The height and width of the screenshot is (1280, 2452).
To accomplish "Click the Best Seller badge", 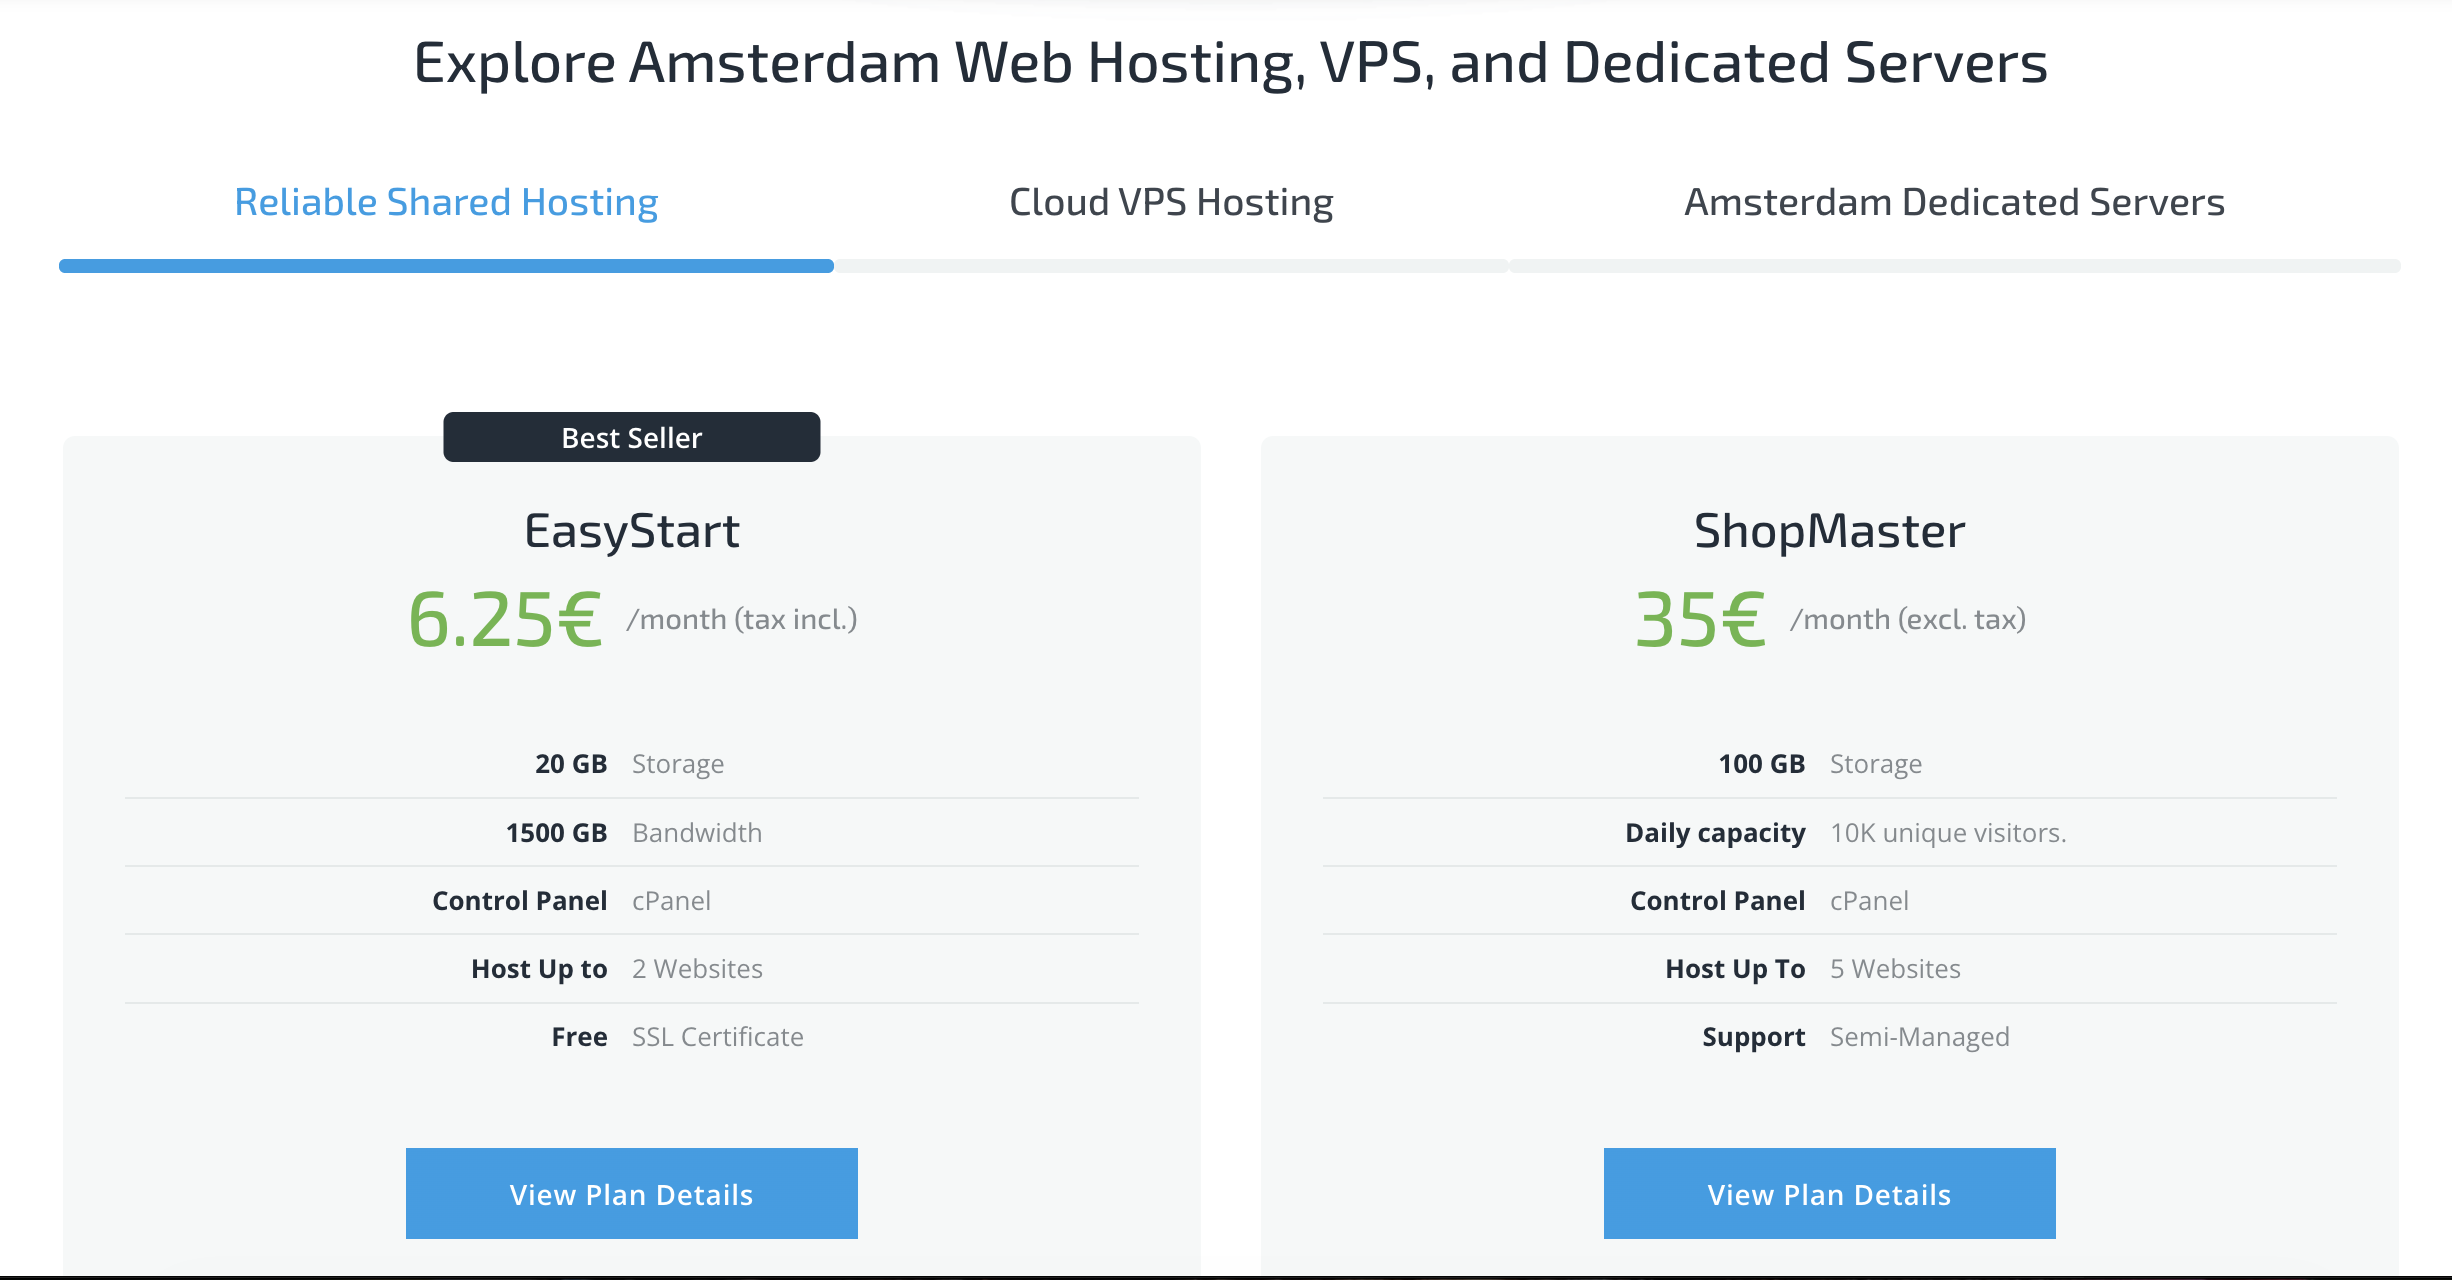I will 631,437.
